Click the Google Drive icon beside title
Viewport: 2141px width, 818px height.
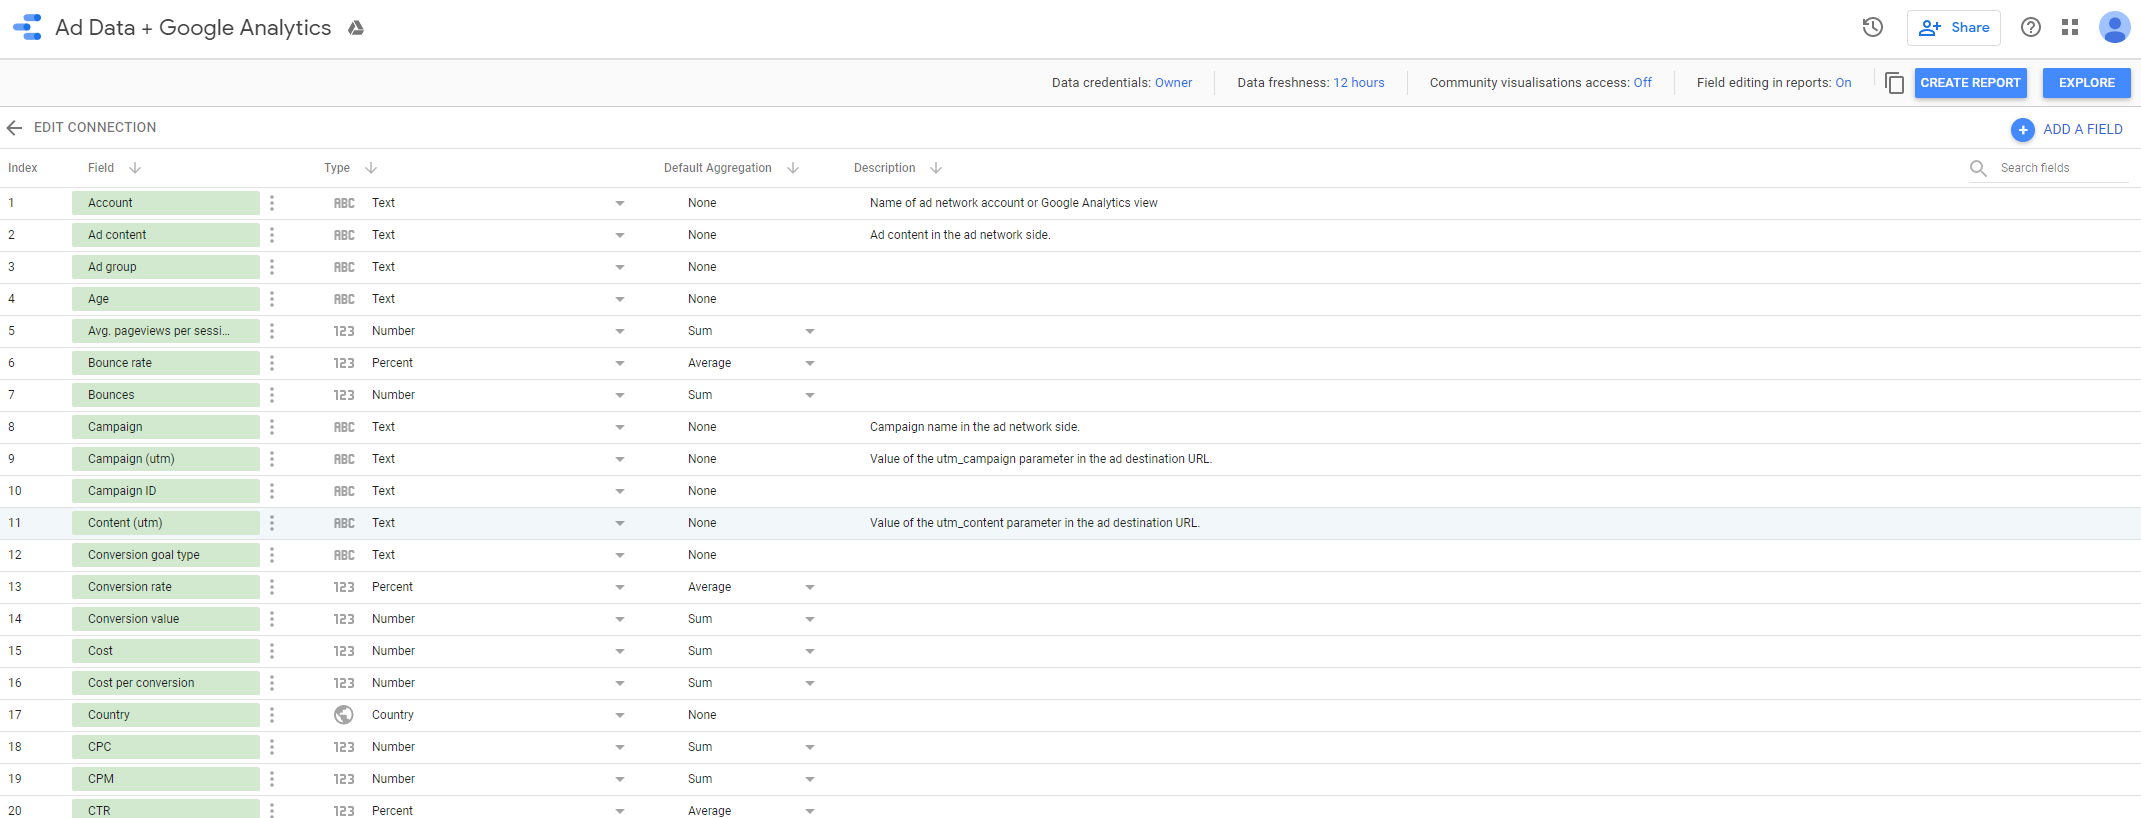pos(355,28)
